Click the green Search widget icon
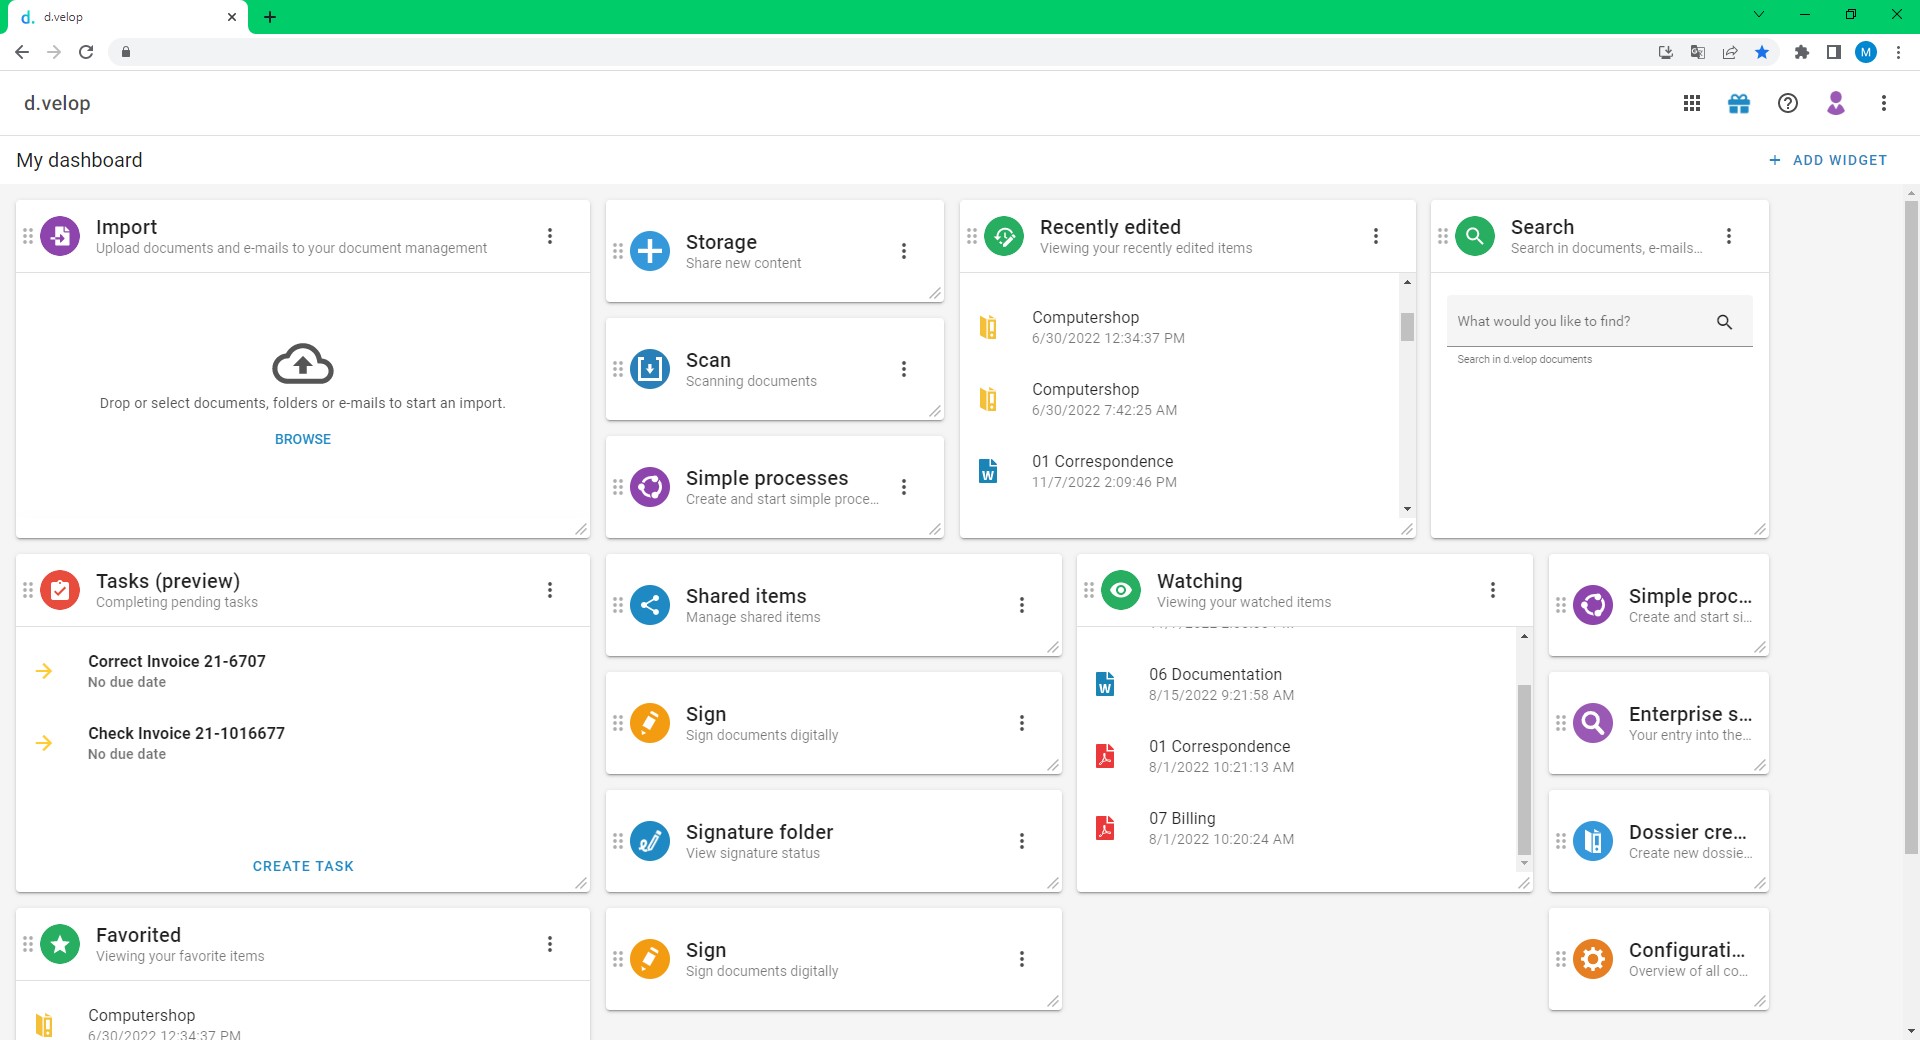This screenshot has width=1920, height=1040. 1475,237
